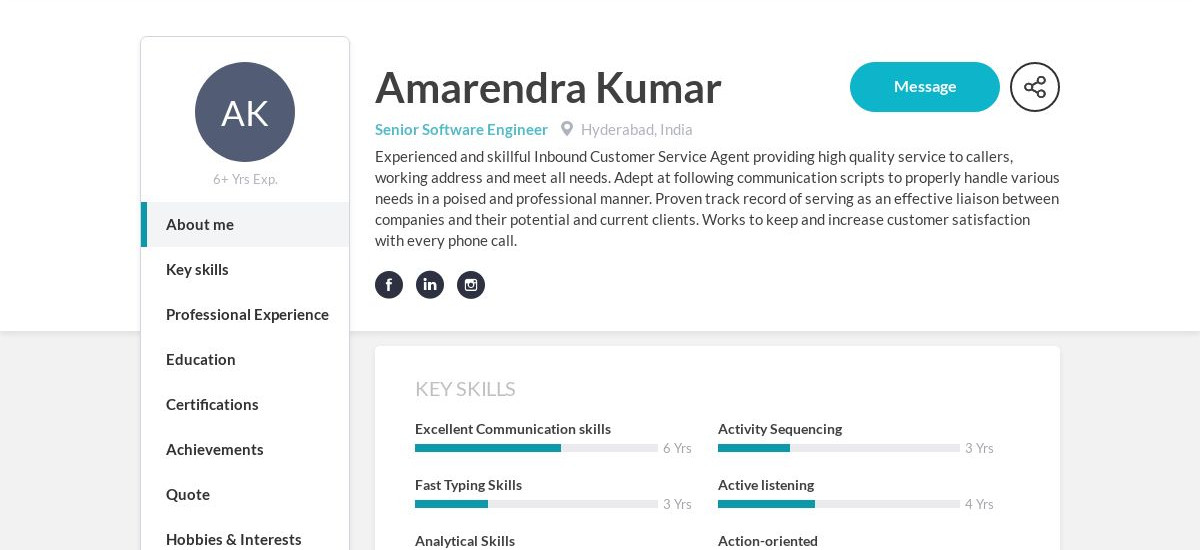Click the Active listening skill bar
The height and width of the screenshot is (550, 1200).
coord(839,504)
